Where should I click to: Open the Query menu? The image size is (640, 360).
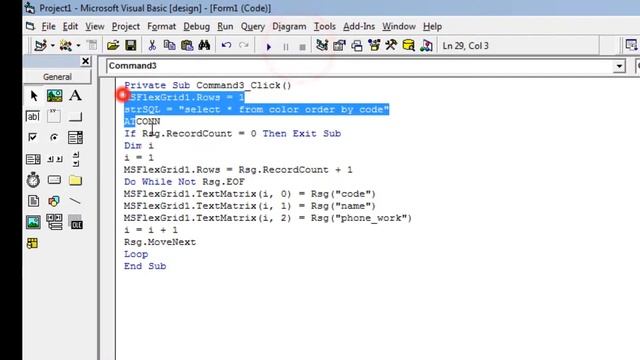[x=253, y=27]
